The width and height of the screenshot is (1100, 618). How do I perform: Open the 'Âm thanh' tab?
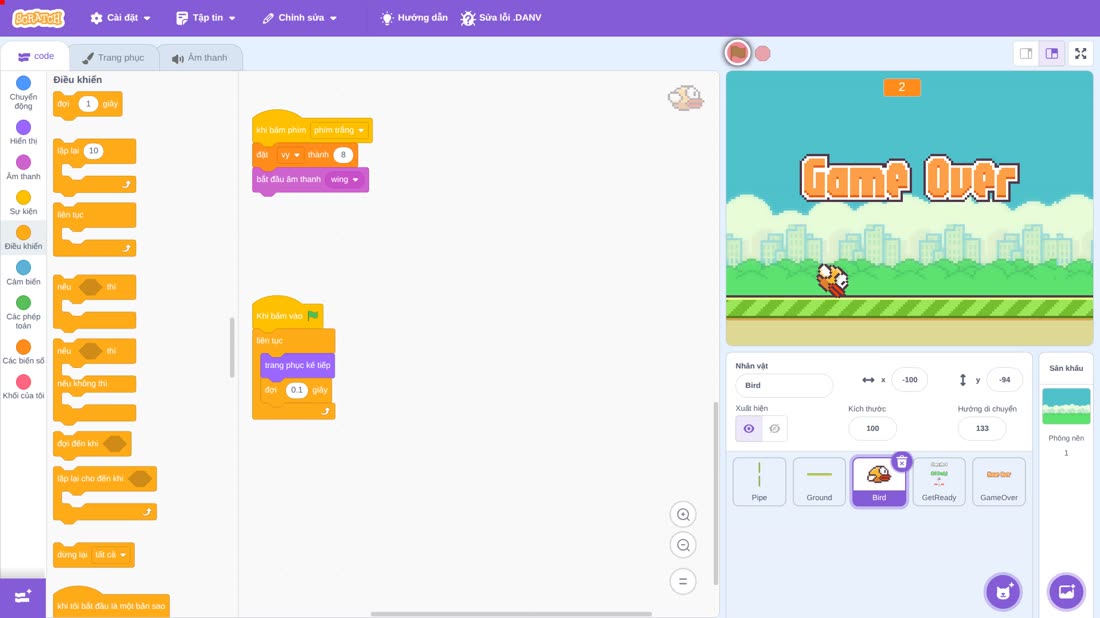pyautogui.click(x=200, y=58)
